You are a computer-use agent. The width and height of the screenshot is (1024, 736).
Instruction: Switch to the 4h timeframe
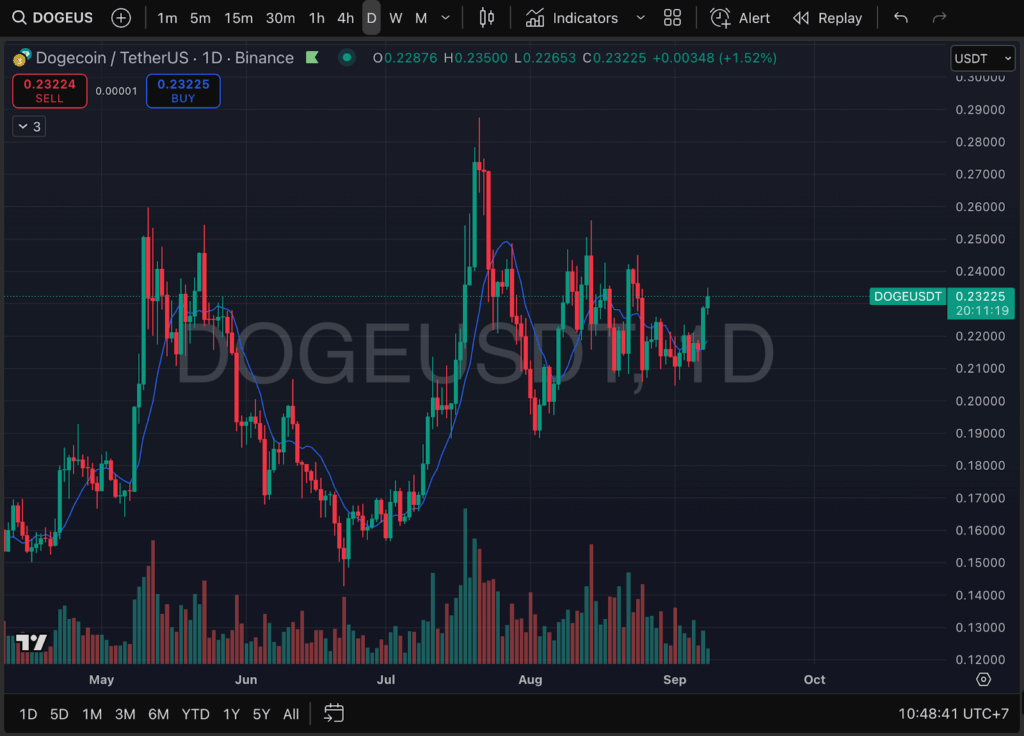(x=345, y=18)
